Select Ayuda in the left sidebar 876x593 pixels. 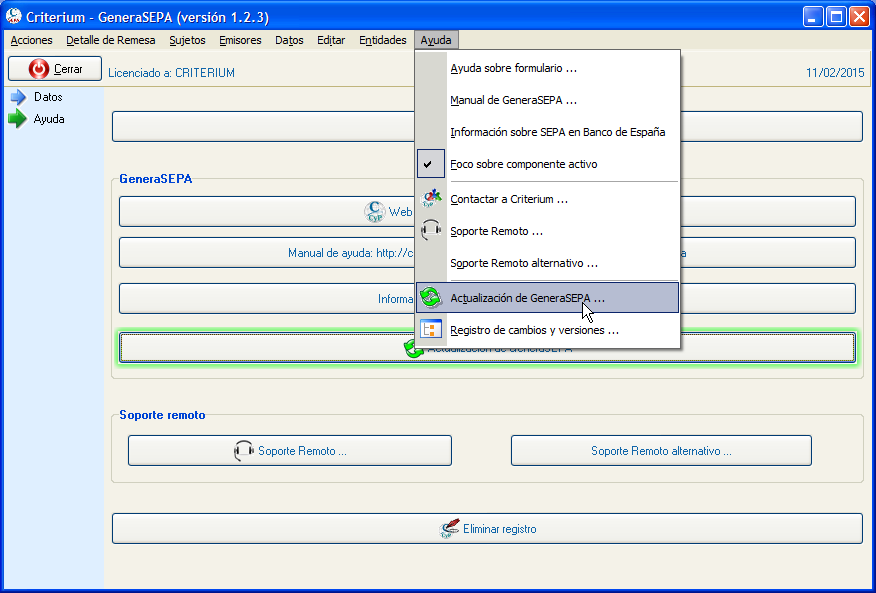[x=49, y=119]
